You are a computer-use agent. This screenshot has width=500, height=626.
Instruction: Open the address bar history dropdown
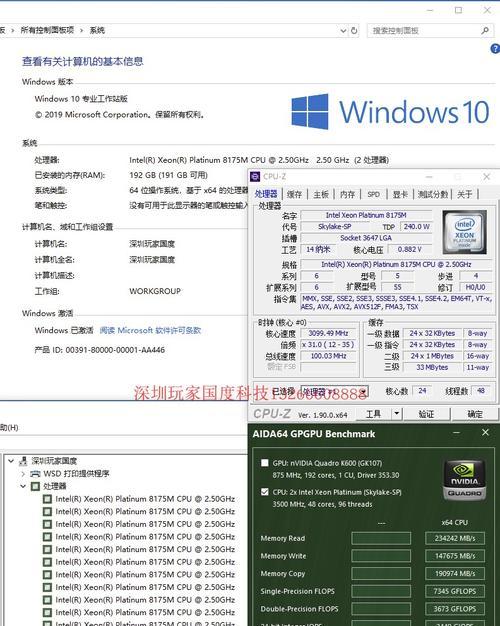pos(343,30)
